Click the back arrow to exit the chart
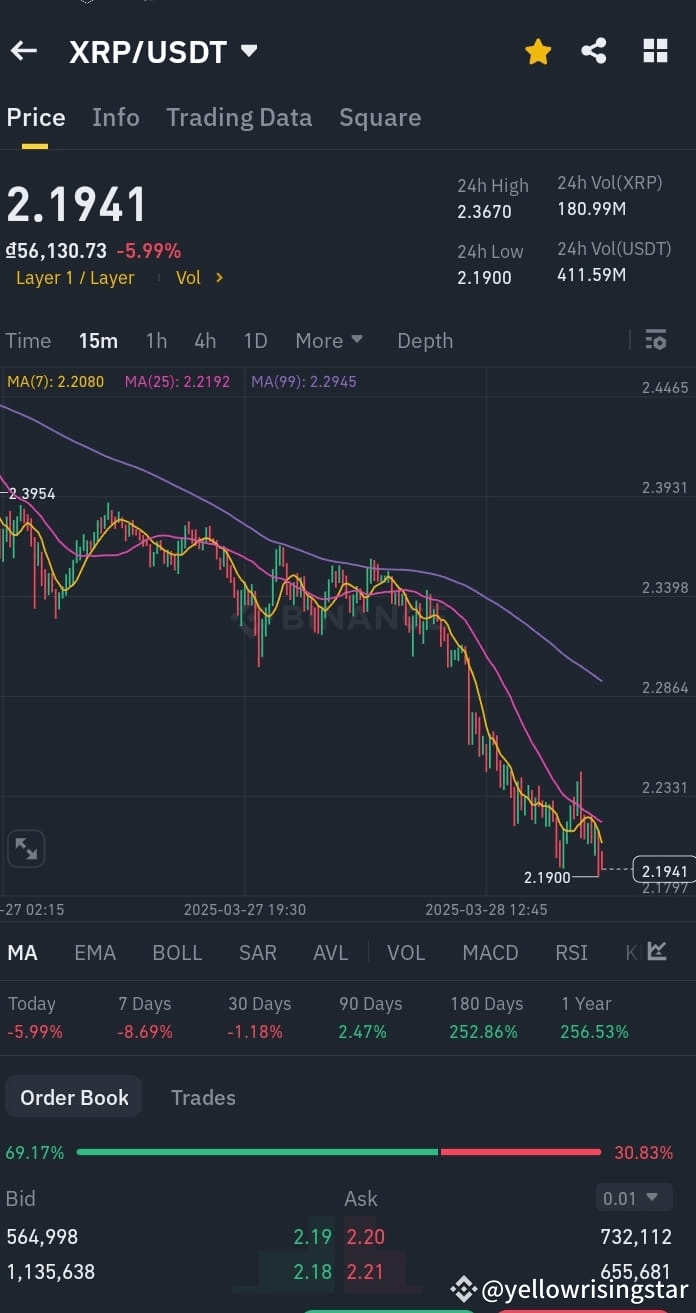 [23, 50]
